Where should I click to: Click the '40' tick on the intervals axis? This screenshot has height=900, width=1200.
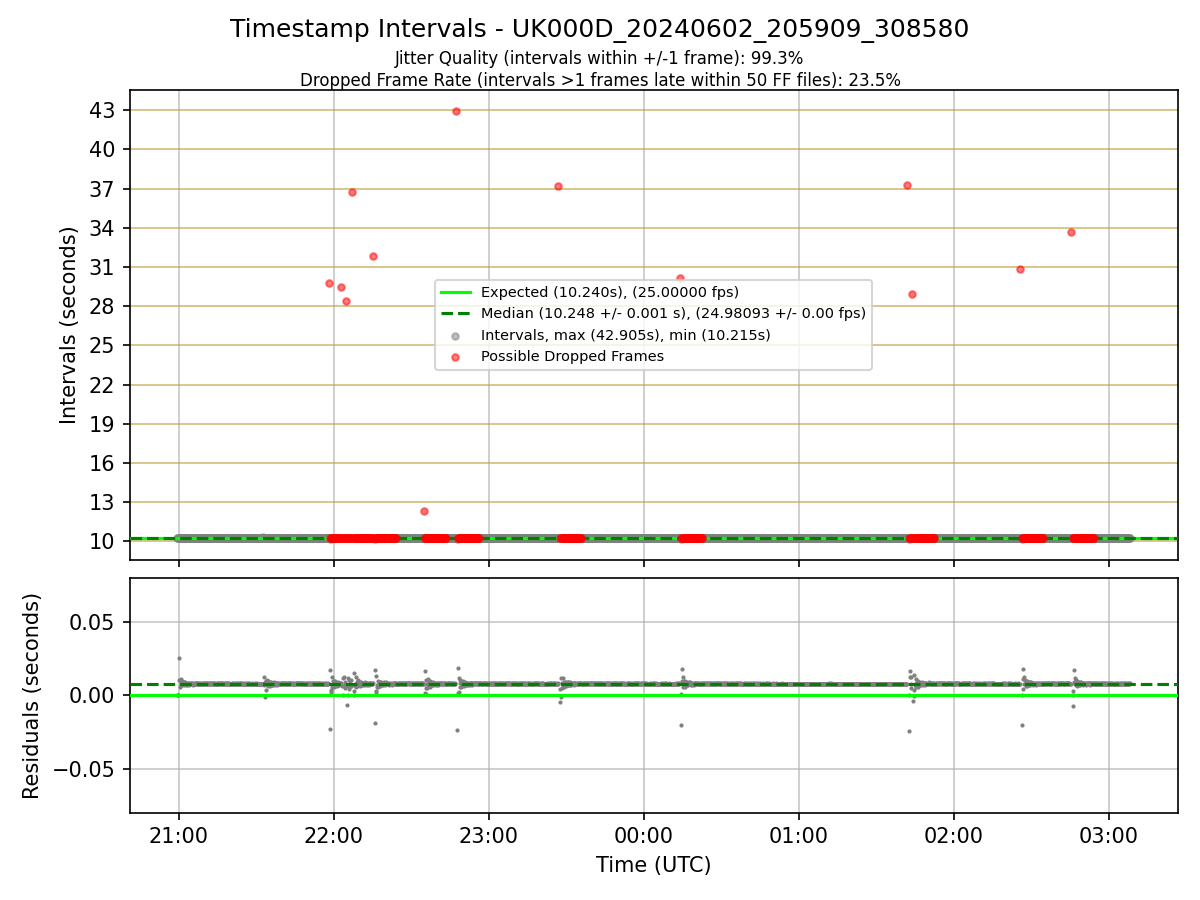coord(103,149)
